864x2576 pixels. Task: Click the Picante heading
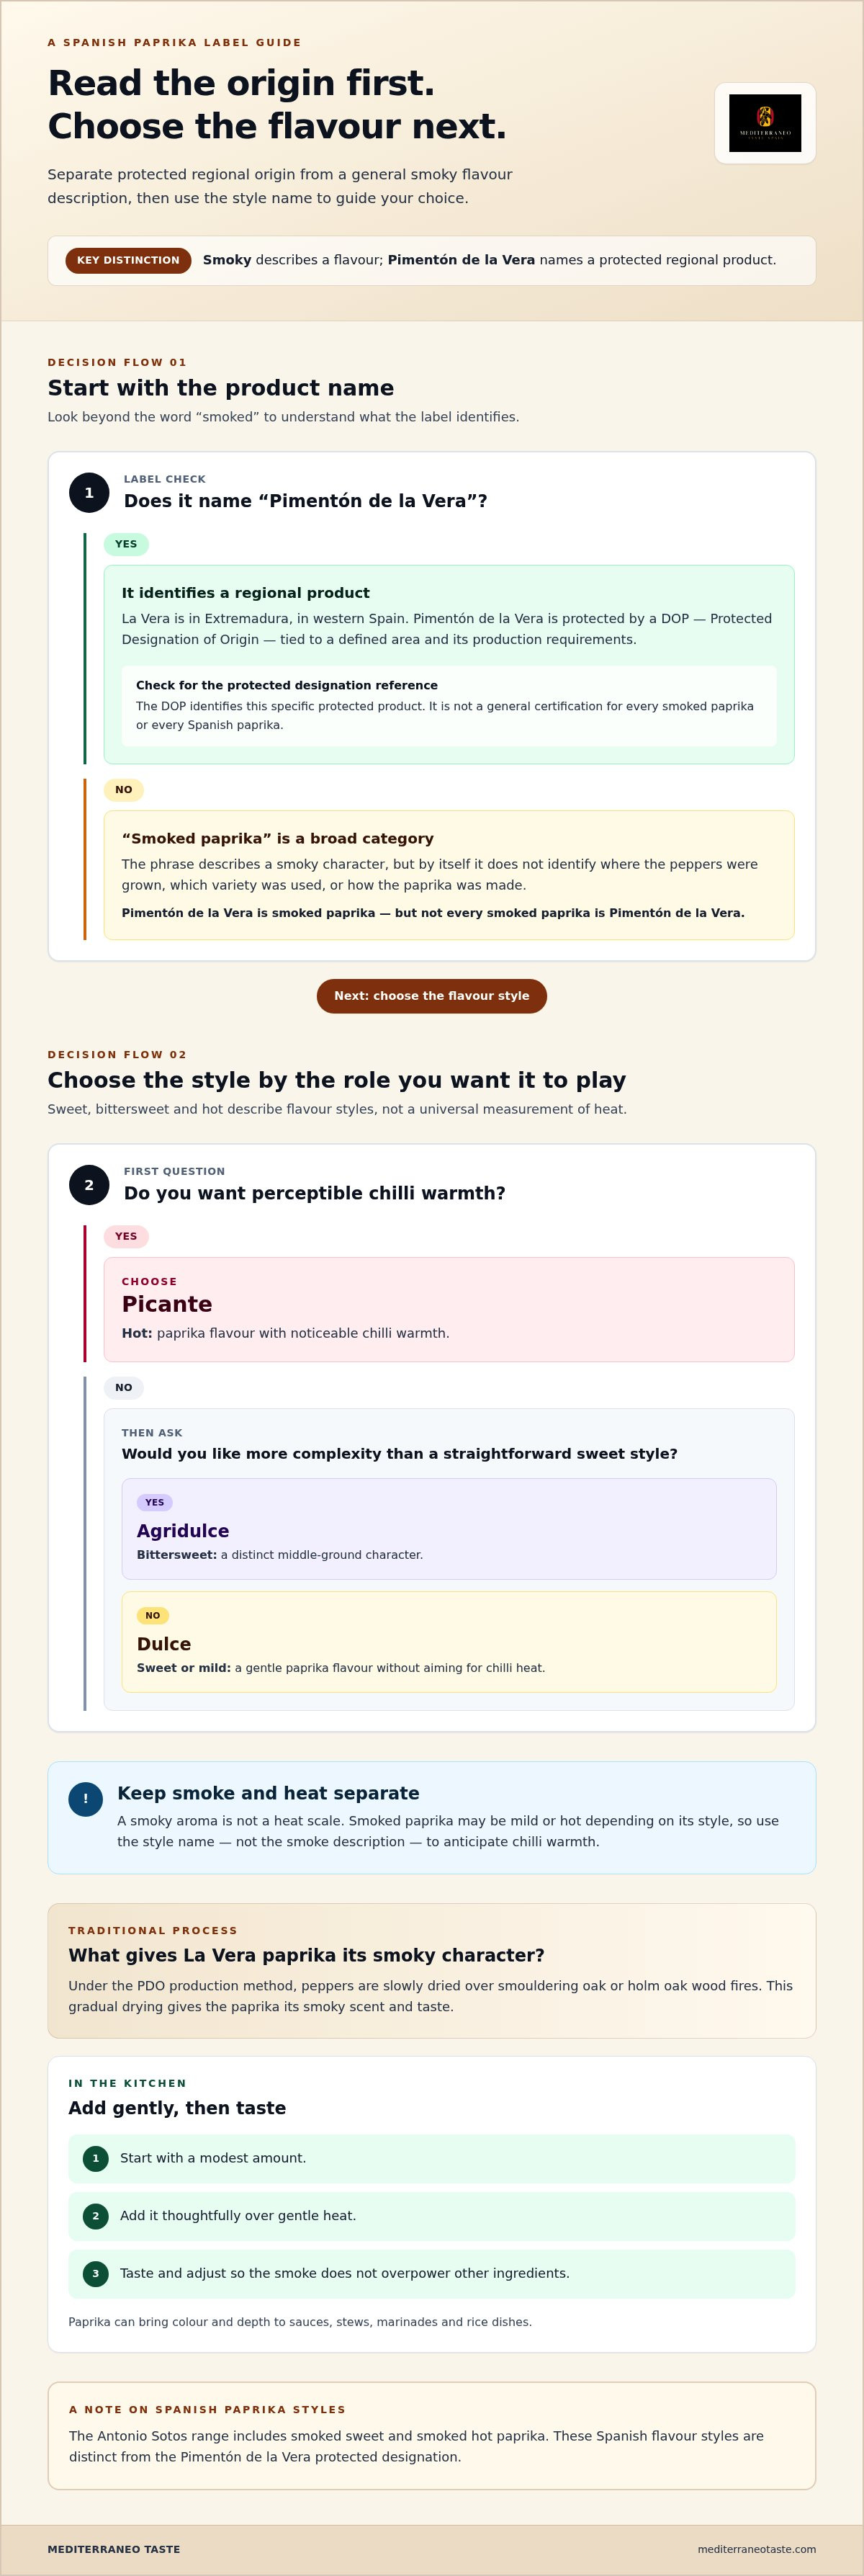tap(167, 1304)
